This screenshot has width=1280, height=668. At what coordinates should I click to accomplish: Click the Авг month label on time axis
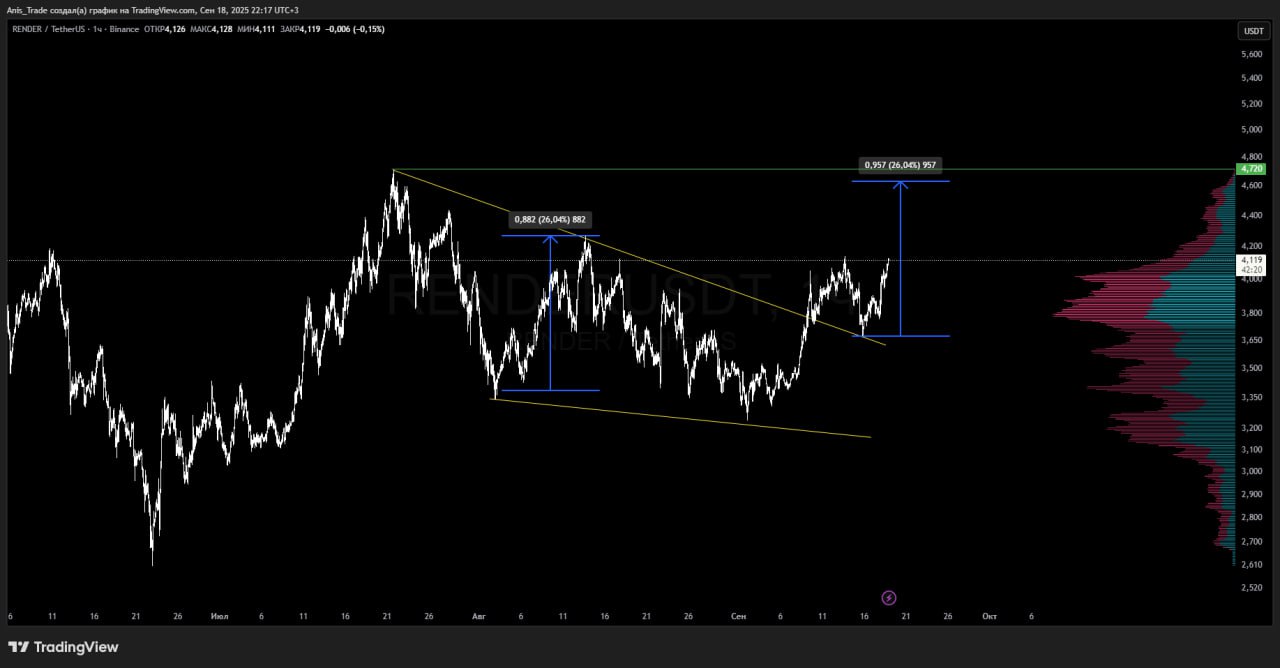(x=478, y=616)
